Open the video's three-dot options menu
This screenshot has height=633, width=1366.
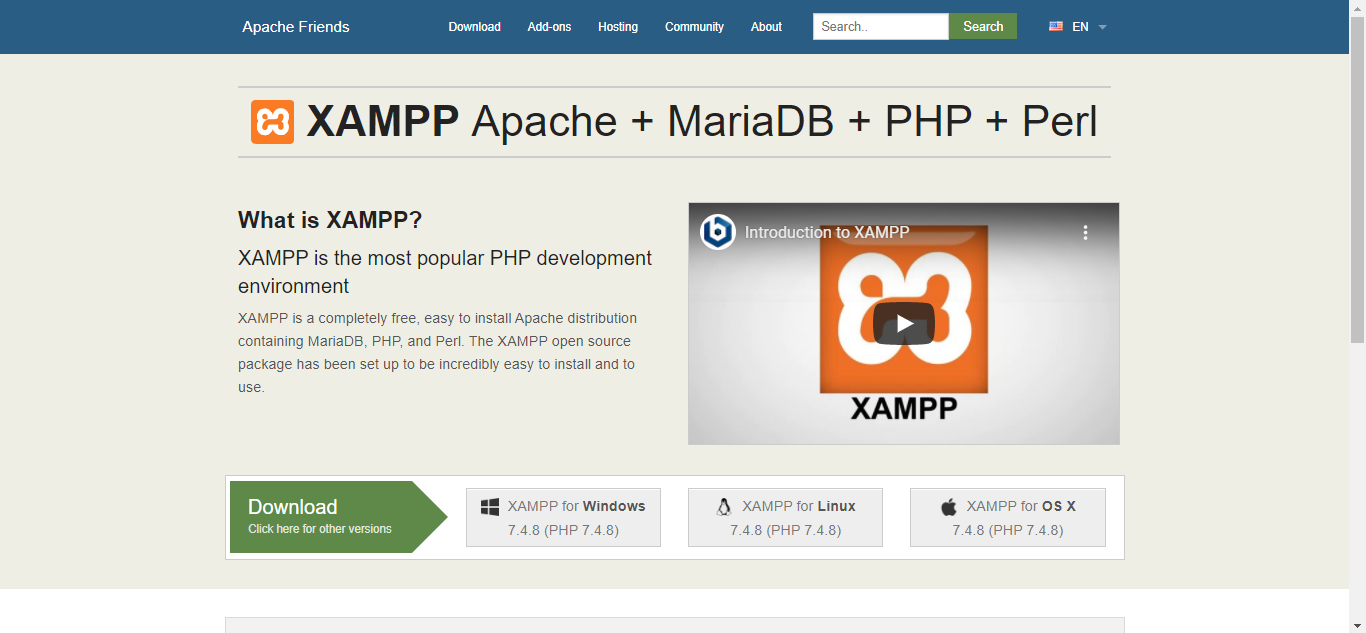tap(1085, 232)
